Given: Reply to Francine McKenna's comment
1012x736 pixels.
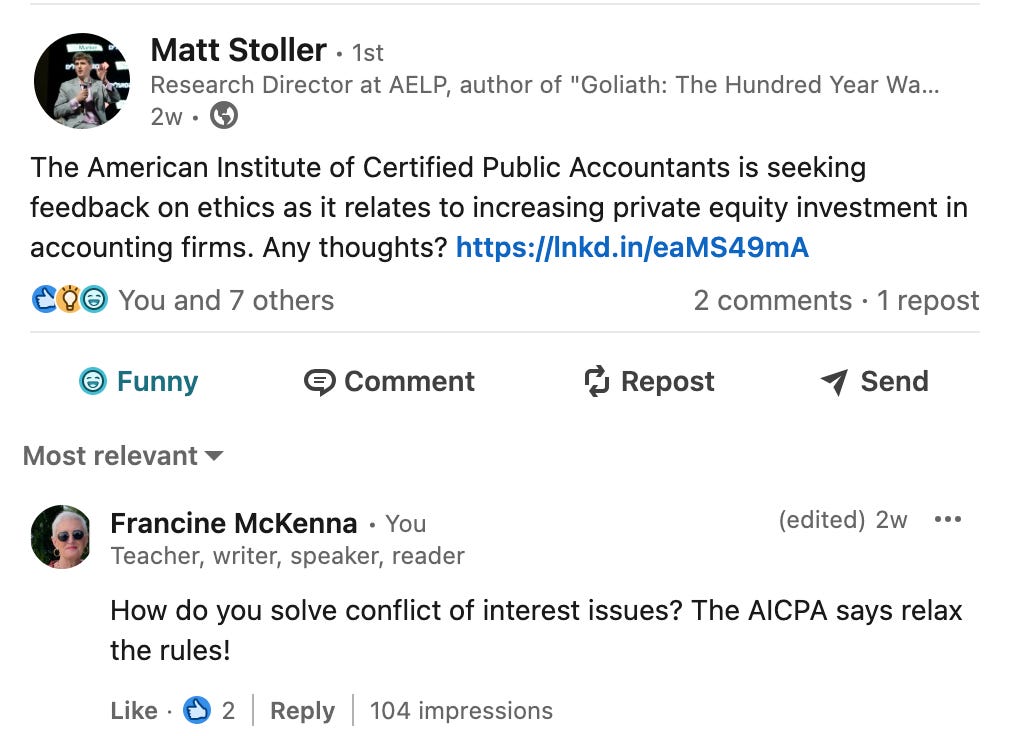Looking at the screenshot, I should pyautogui.click(x=302, y=710).
